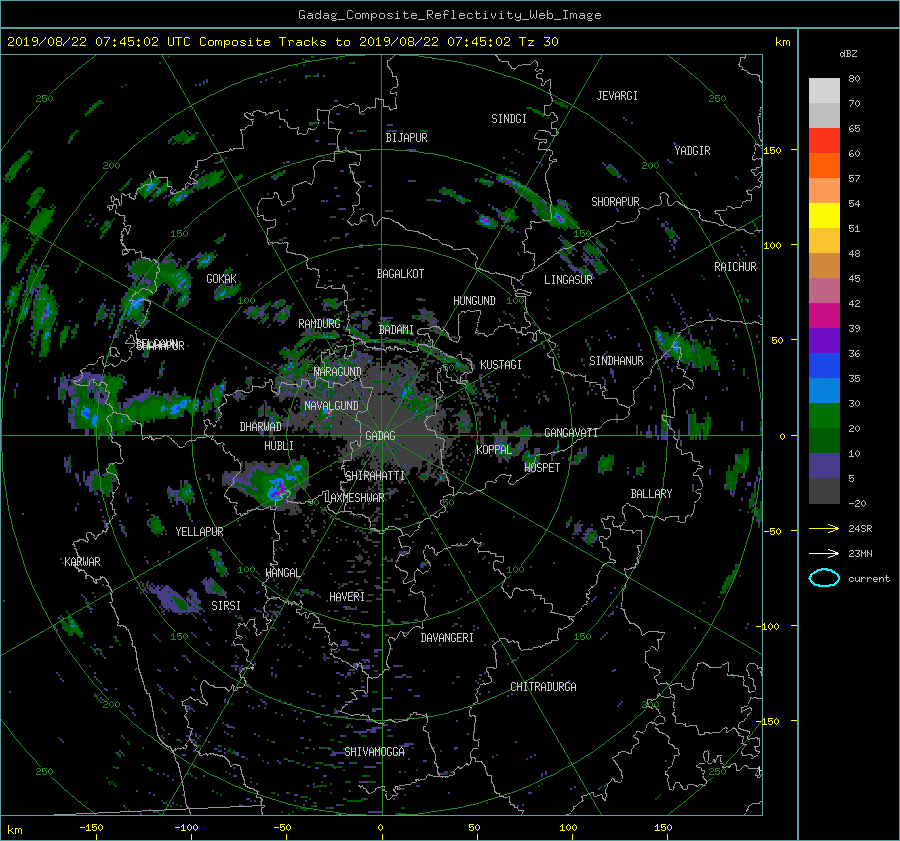Select the blue 36 dBZ color swatch
Screen dimensions: 900x841
tap(824, 366)
